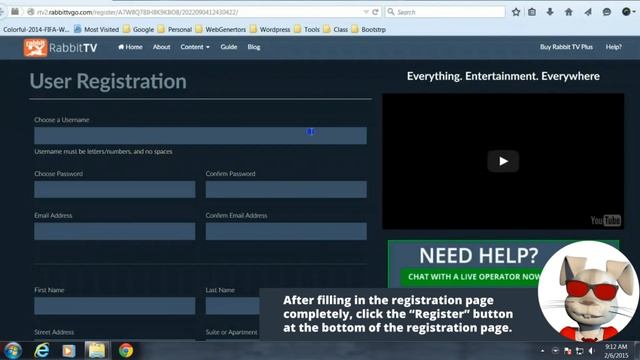This screenshot has height=360, width=640.
Task: Click the RabbitTV logo
Action: (60, 48)
